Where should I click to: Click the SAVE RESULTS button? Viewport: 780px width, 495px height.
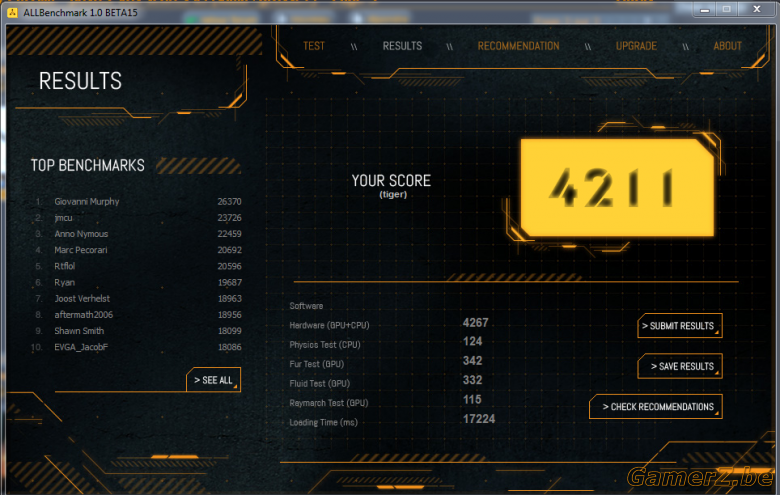(x=680, y=367)
